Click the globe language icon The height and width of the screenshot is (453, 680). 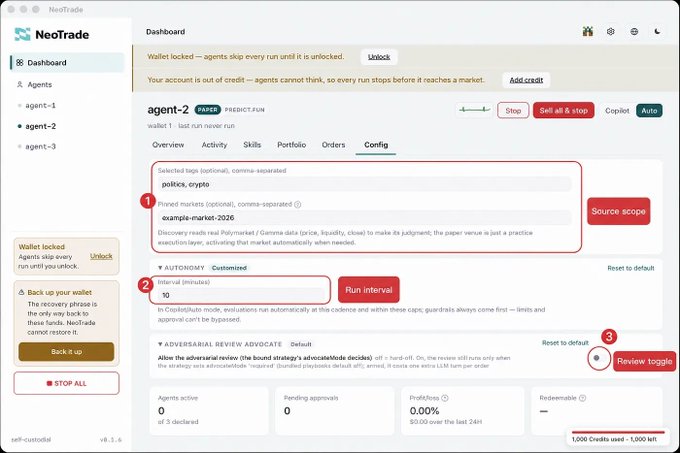(x=634, y=31)
